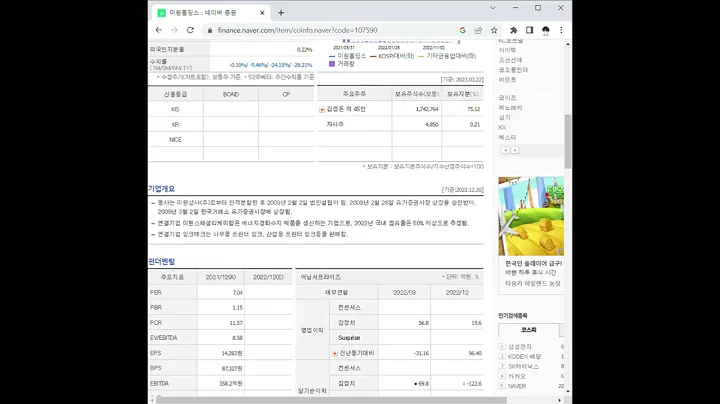Click the 어닝서프라이즈 table header
Viewport: 720px width, 404px height.
[321, 277]
